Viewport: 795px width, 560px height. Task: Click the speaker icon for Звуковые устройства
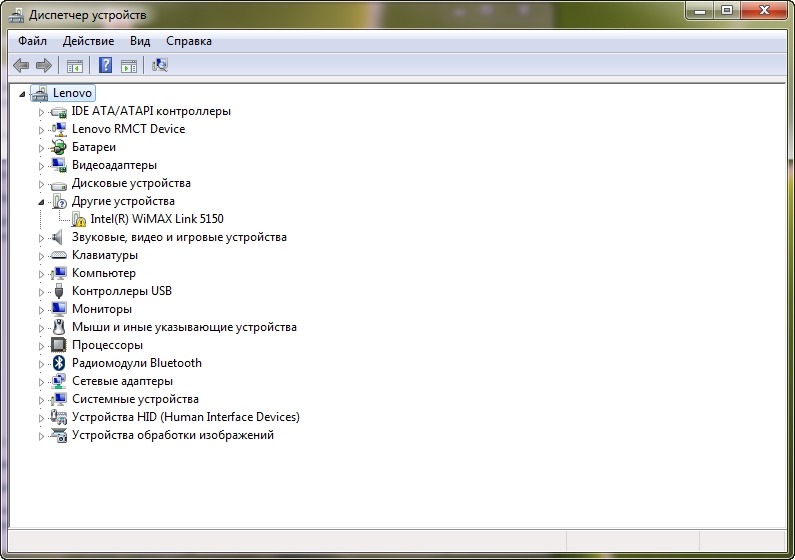[57, 237]
